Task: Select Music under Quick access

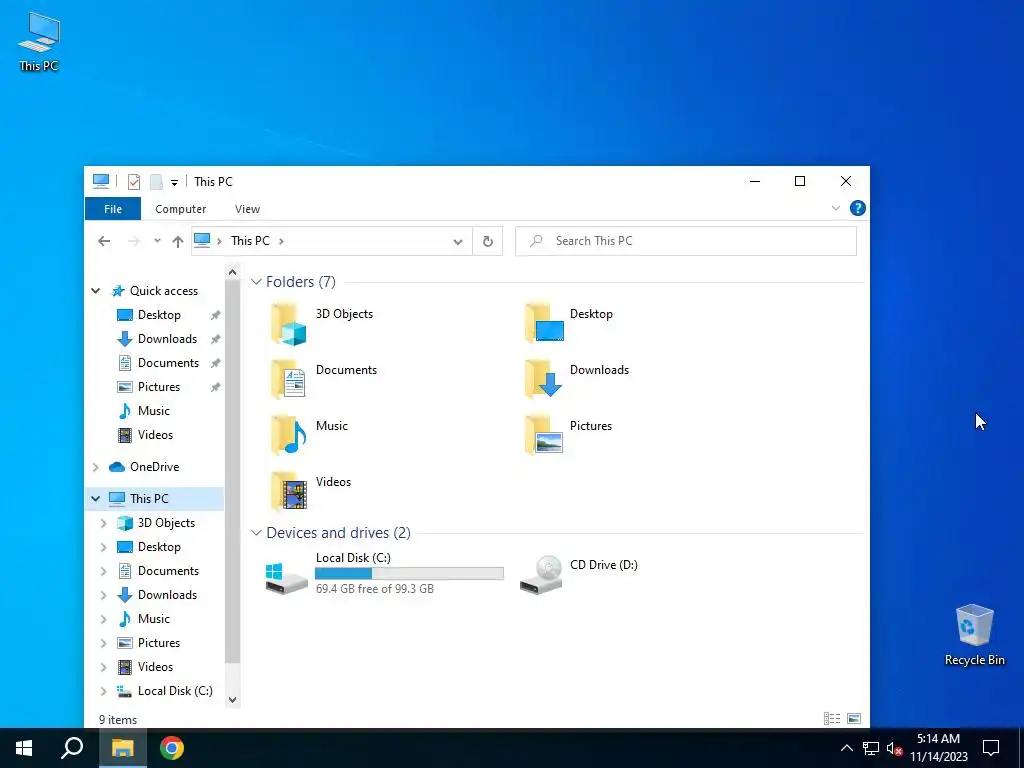Action: pyautogui.click(x=153, y=411)
